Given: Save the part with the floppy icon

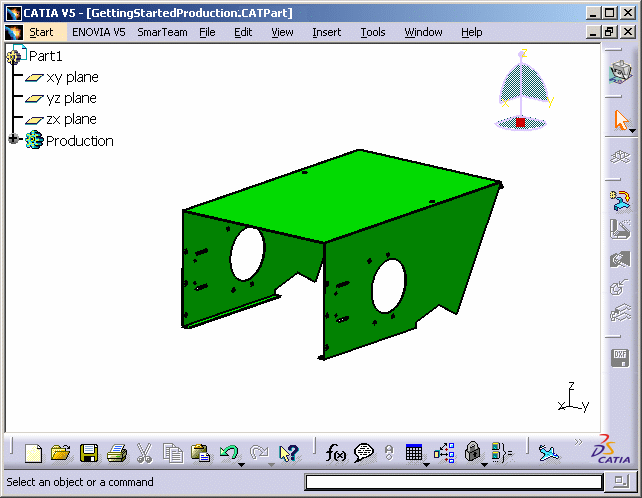Looking at the screenshot, I should click(89, 453).
